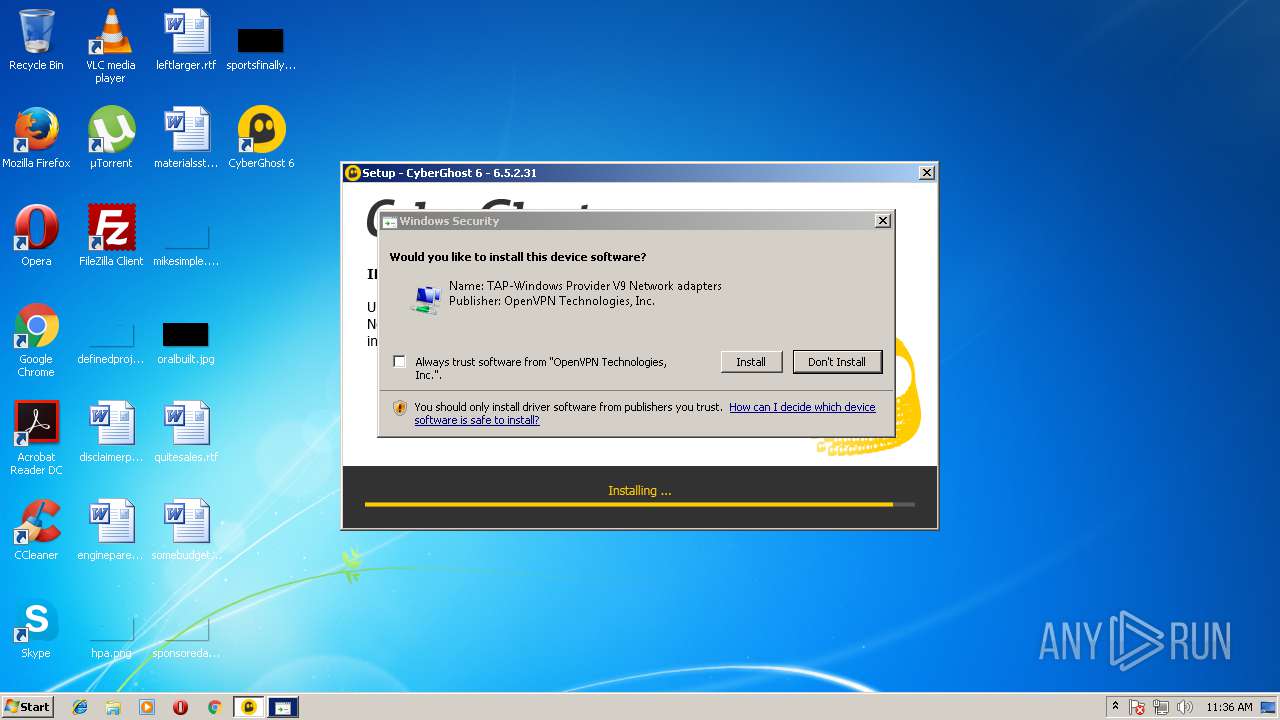1280x720 pixels.
Task: Click Chrome icon in taskbar
Action: 214,707
